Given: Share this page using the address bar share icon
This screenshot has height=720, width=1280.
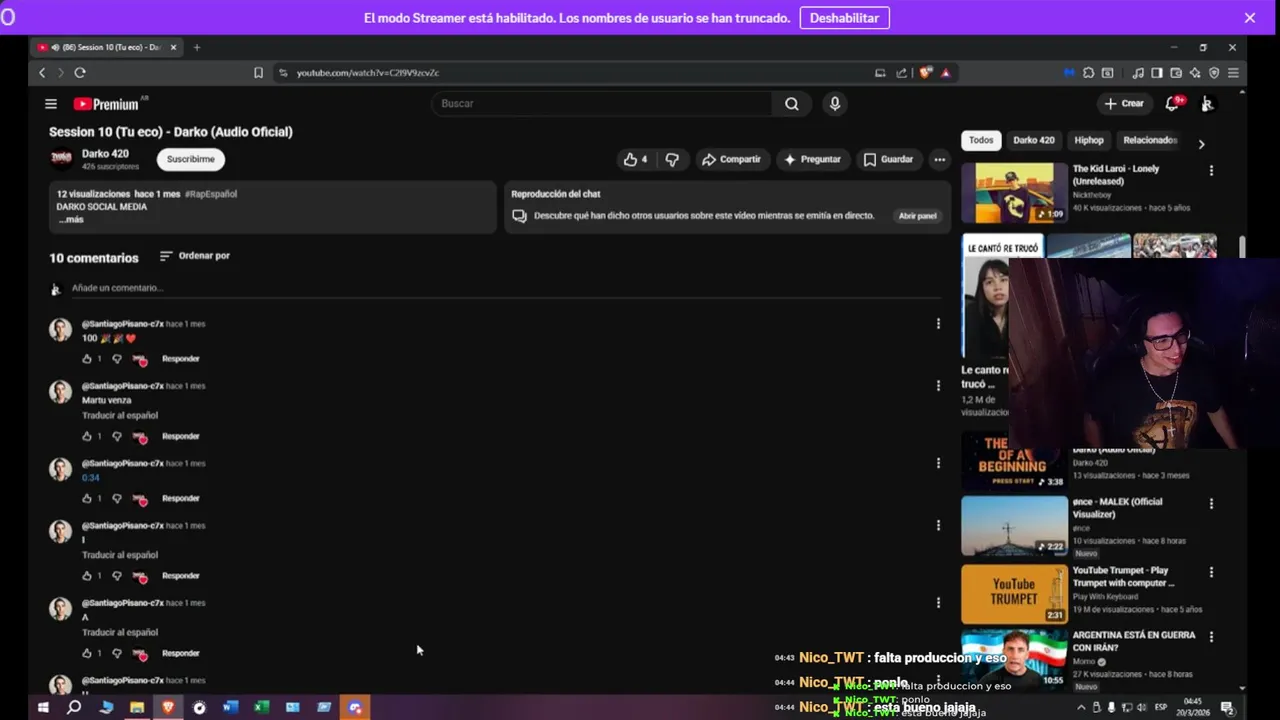Looking at the screenshot, I should 901,73.
